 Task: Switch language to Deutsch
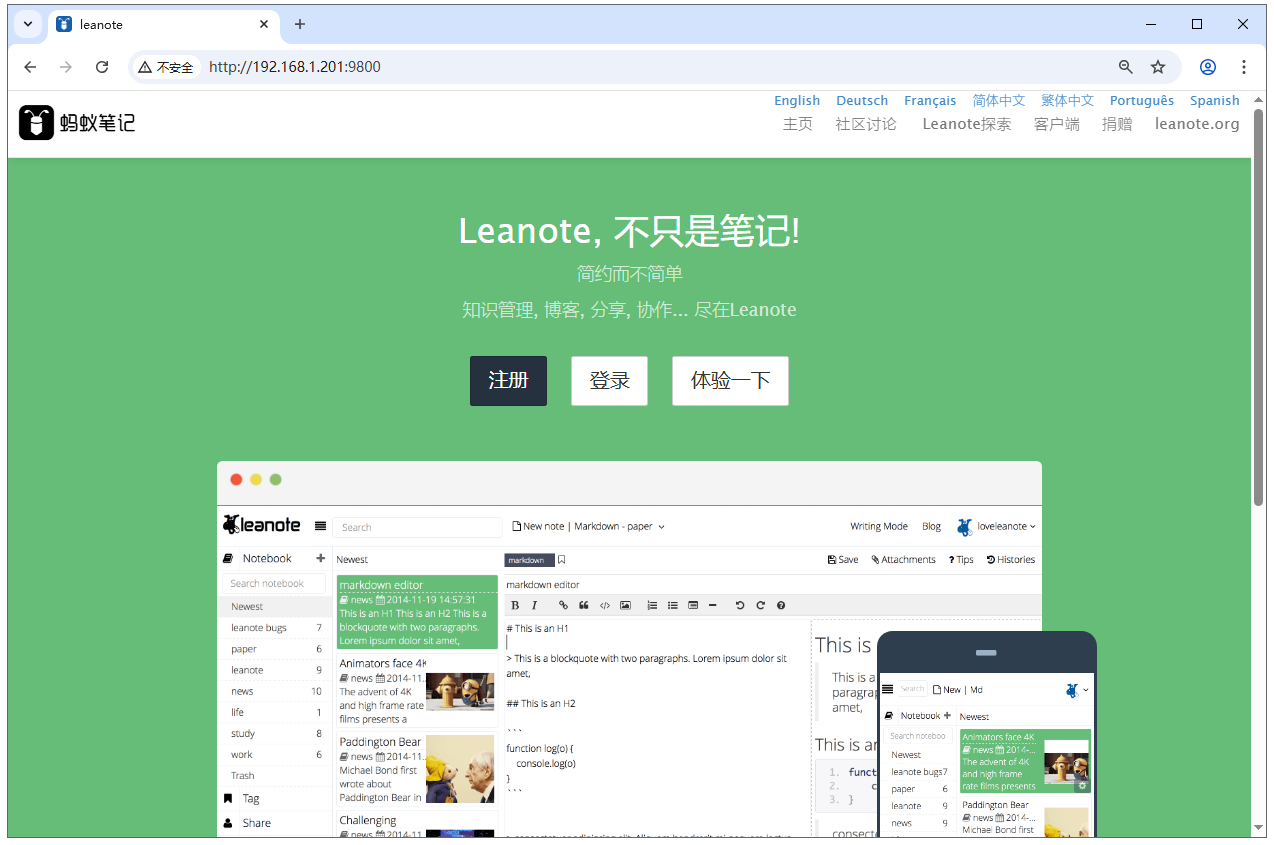tap(862, 100)
